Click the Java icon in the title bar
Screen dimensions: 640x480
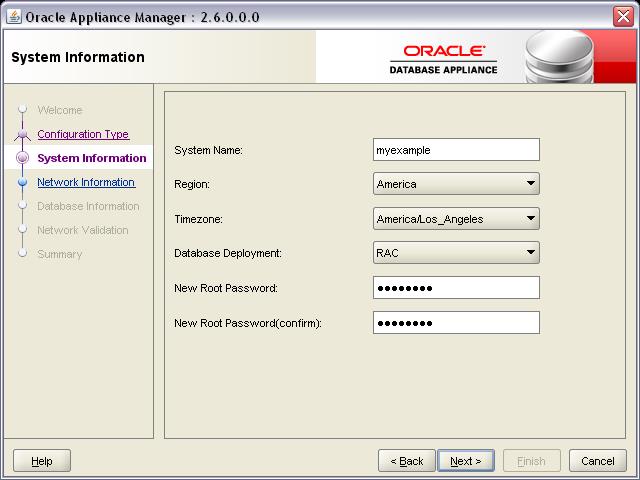pyautogui.click(x=13, y=17)
